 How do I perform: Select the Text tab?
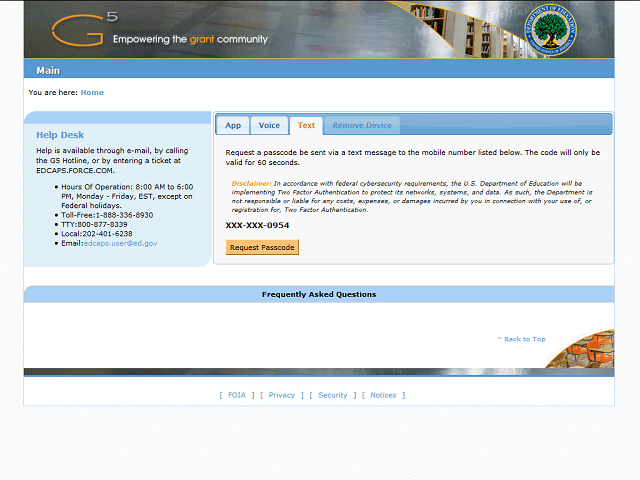306,125
